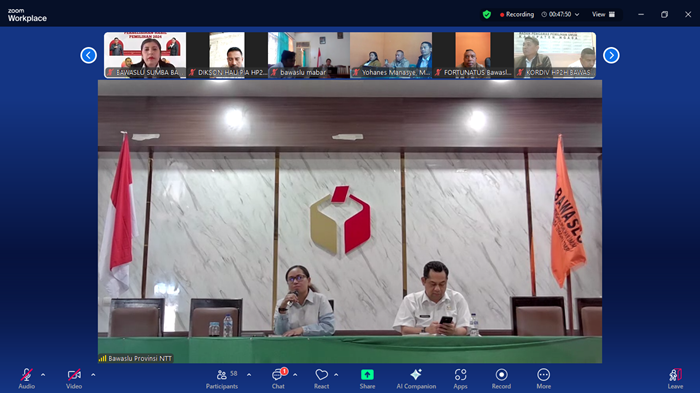Click the Record button
This screenshot has width=700, height=393.
tap(501, 378)
